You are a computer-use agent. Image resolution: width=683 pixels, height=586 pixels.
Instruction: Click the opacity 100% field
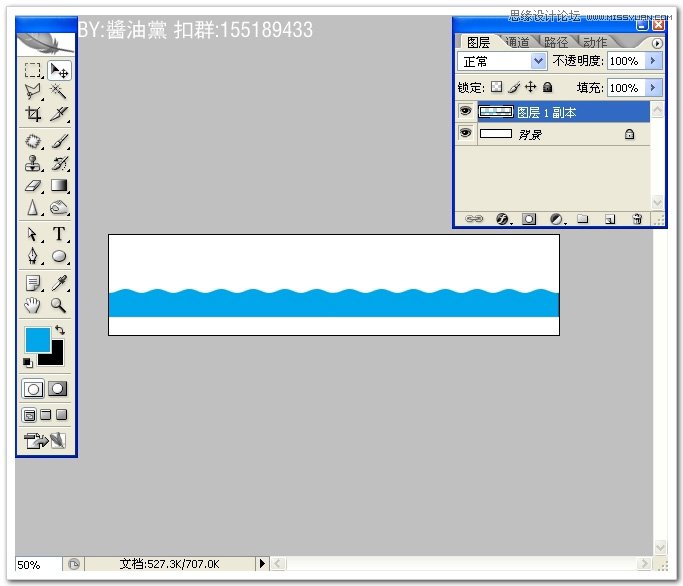pos(626,61)
